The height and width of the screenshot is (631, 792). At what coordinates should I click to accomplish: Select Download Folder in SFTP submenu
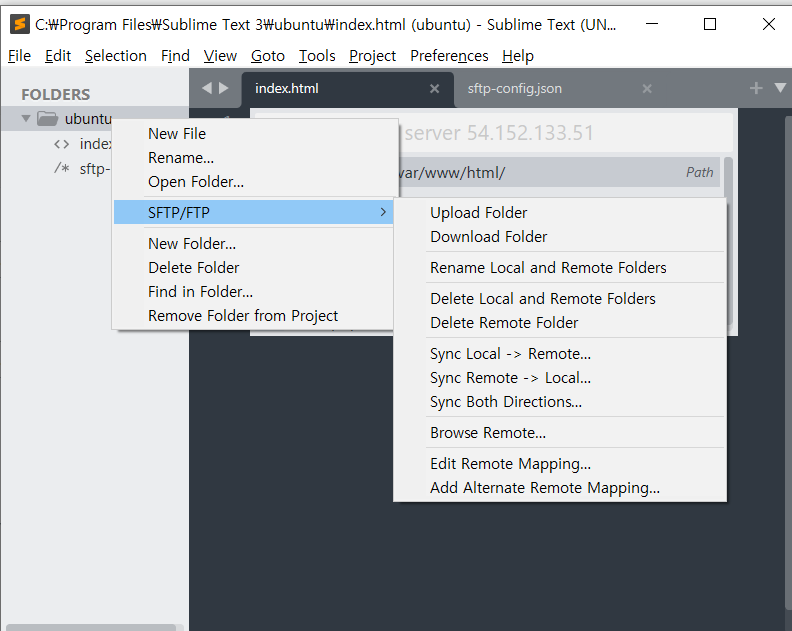560,236
